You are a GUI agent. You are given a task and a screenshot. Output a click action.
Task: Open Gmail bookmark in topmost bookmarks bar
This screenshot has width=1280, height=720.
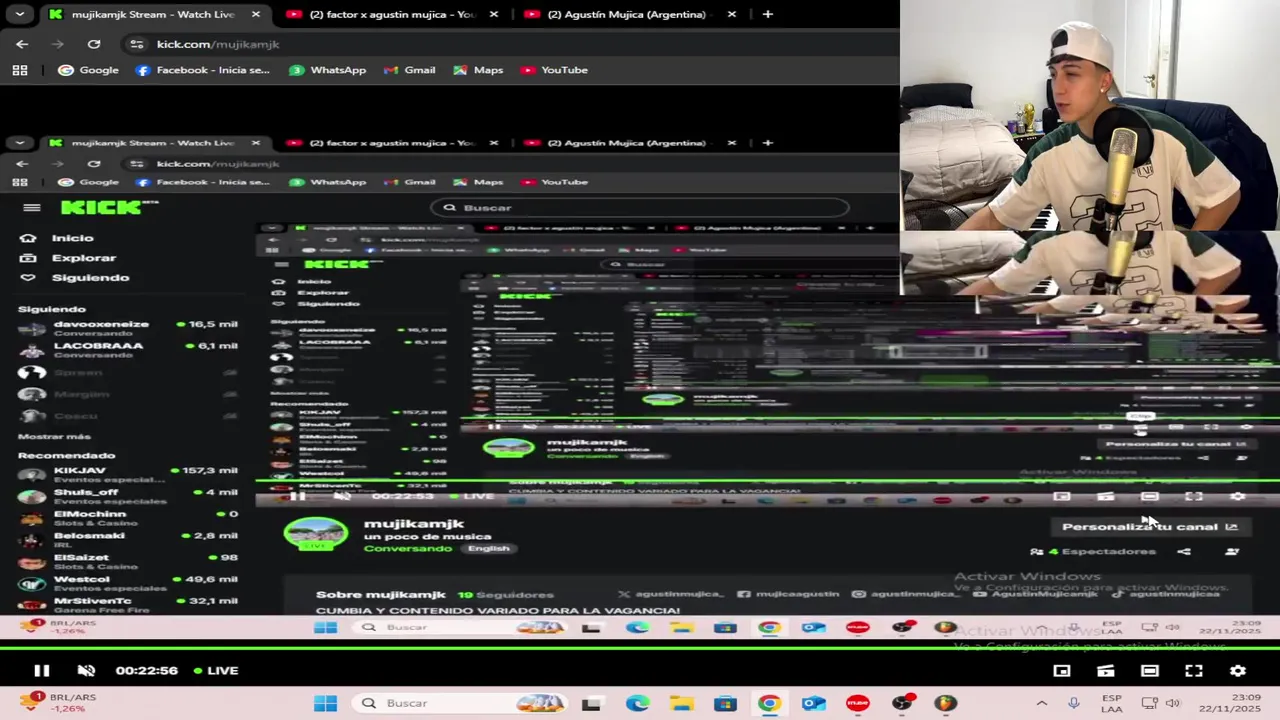tap(409, 70)
